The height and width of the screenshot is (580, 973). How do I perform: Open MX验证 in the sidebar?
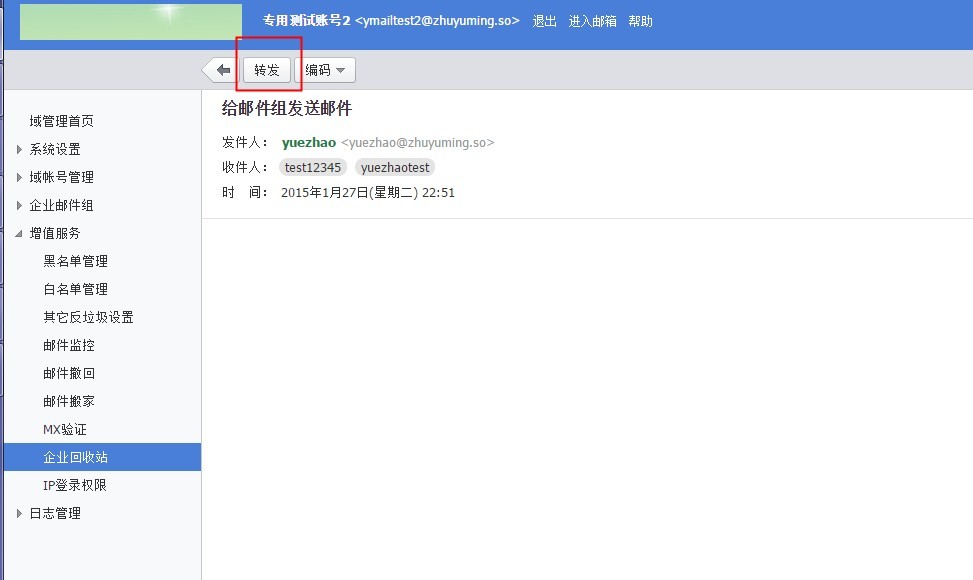[x=65, y=429]
